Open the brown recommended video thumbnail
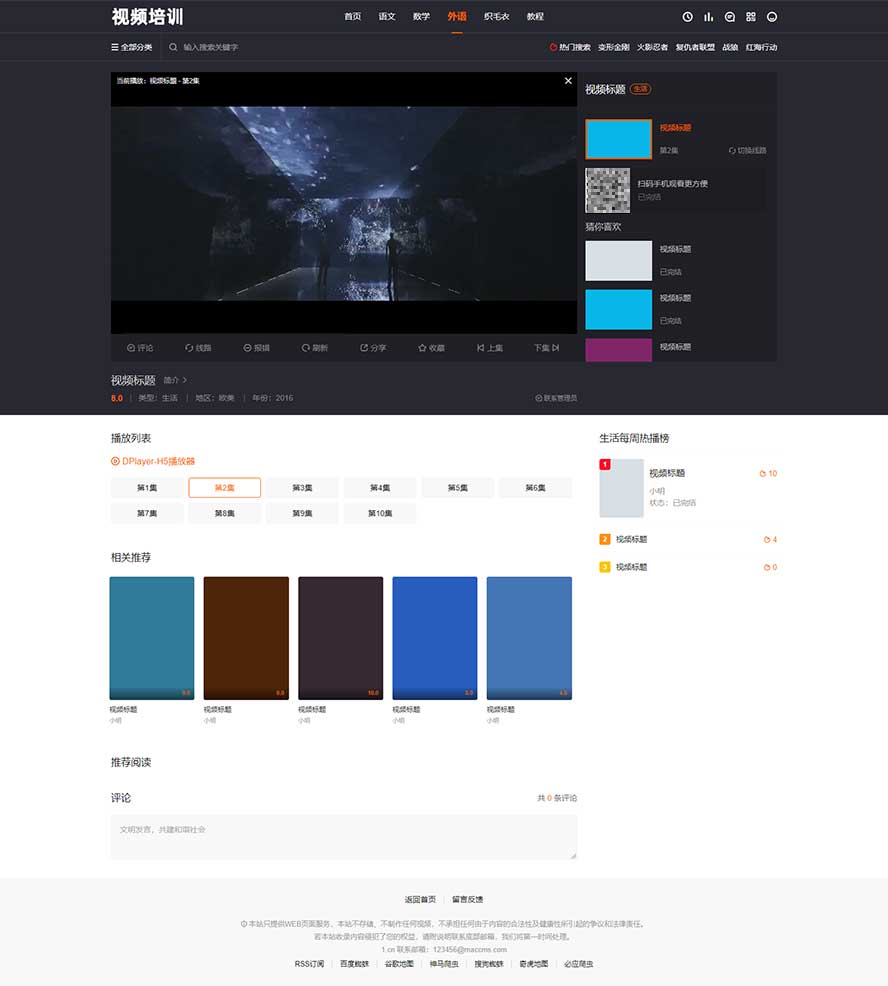 pos(246,637)
